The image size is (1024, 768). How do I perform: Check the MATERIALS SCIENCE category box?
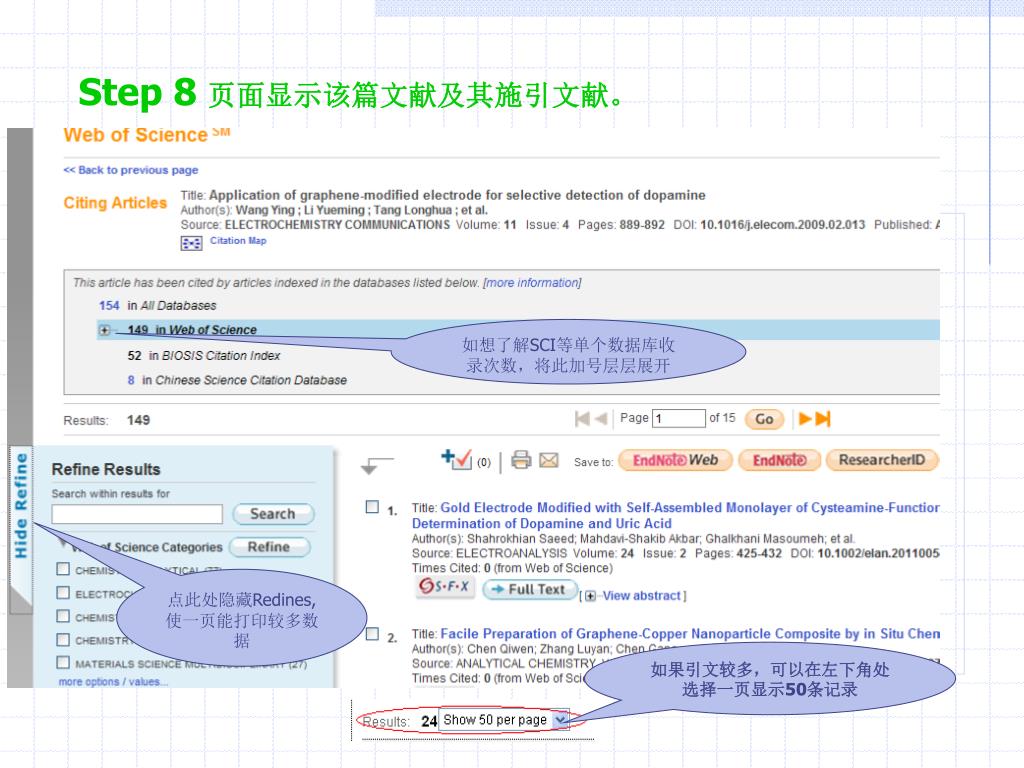tap(63, 662)
